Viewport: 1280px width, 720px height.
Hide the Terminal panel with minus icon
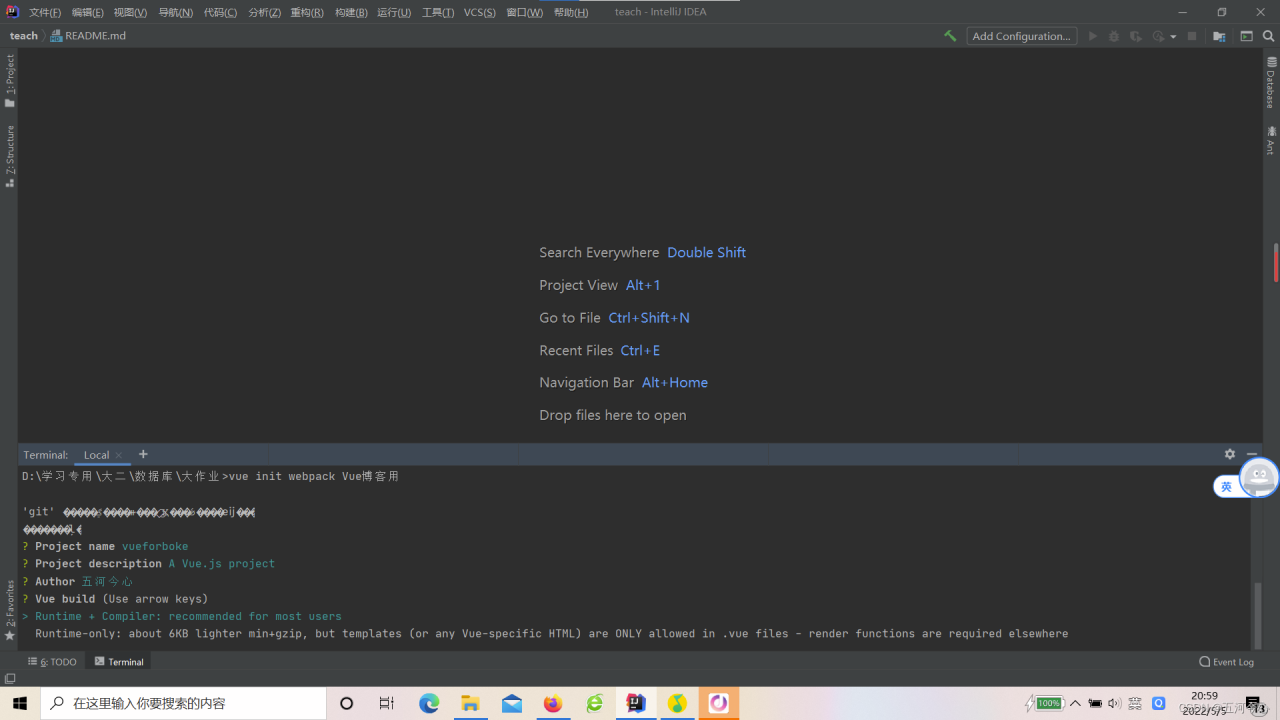coord(1251,454)
